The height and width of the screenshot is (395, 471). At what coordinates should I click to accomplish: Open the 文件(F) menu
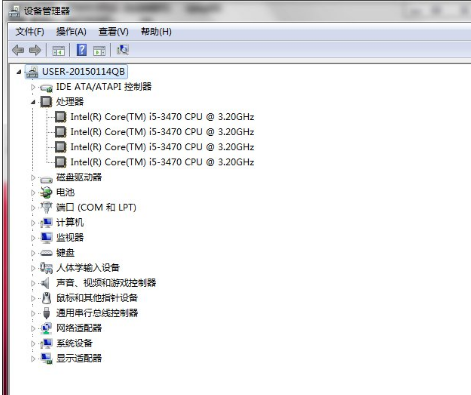click(x=30, y=32)
